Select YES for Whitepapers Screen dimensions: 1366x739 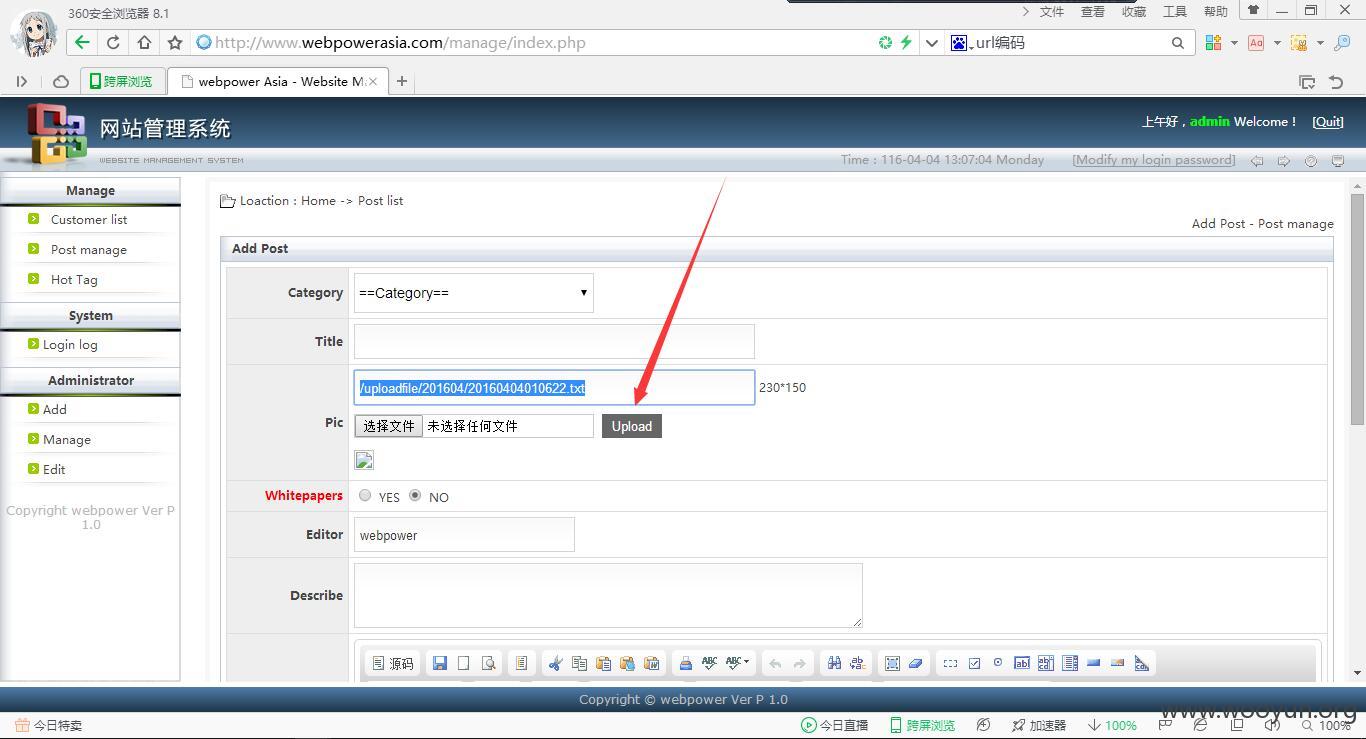pos(365,495)
